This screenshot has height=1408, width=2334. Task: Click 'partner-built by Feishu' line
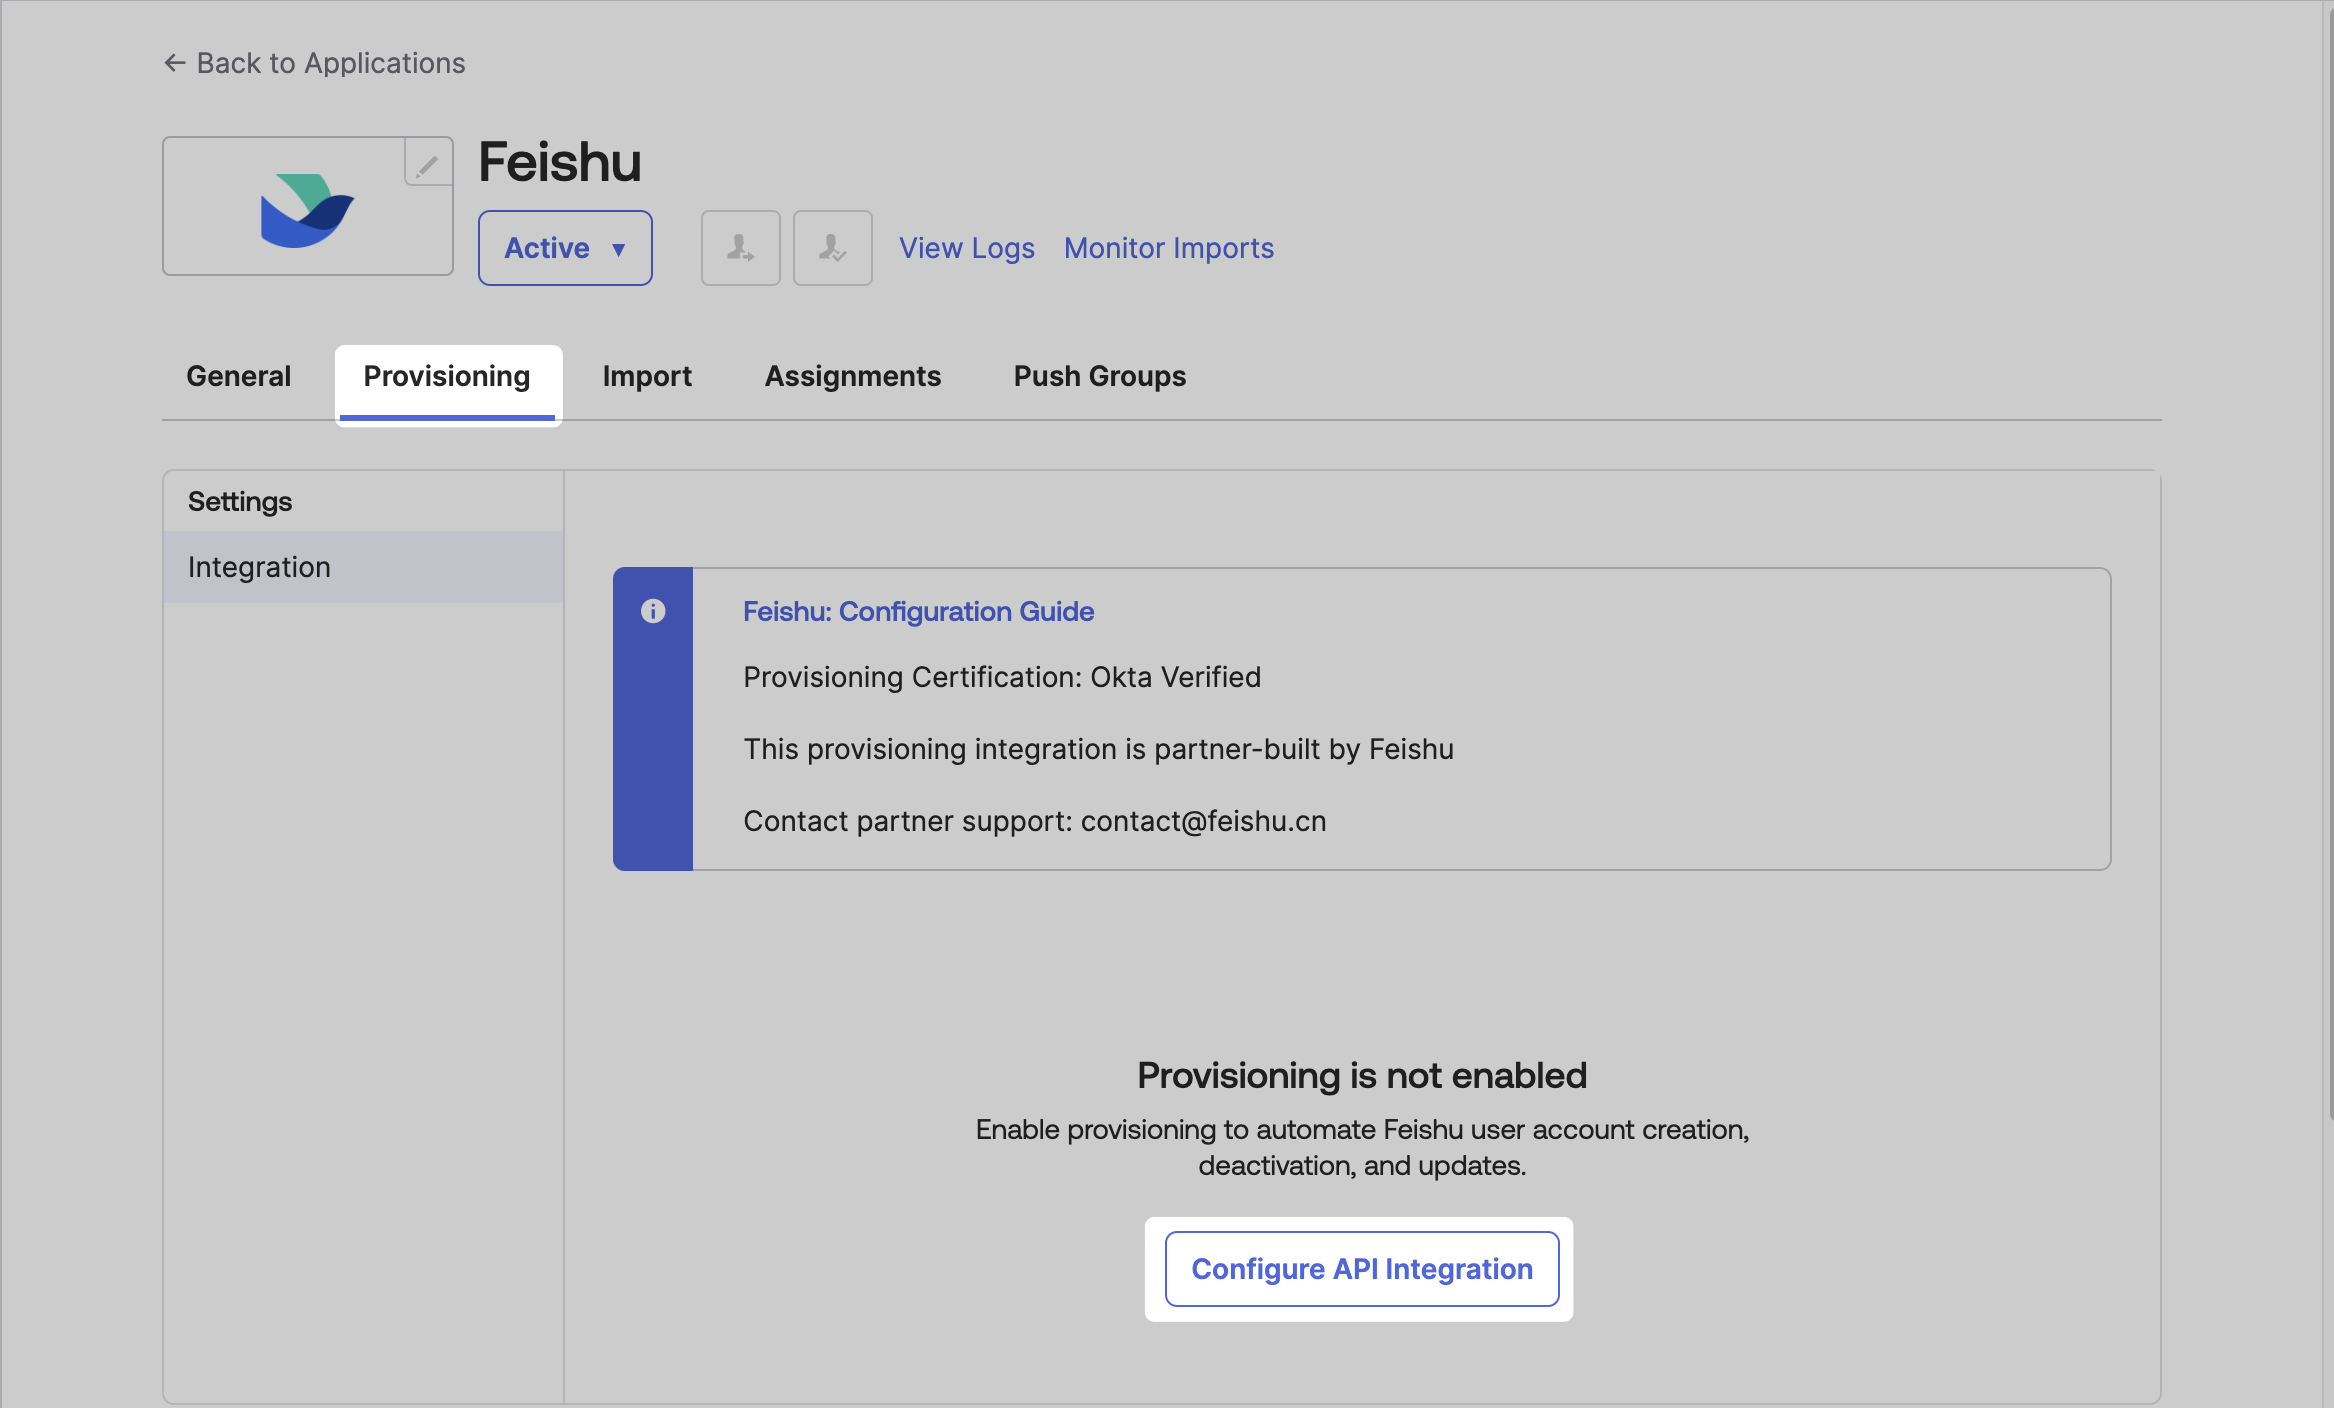(1098, 749)
